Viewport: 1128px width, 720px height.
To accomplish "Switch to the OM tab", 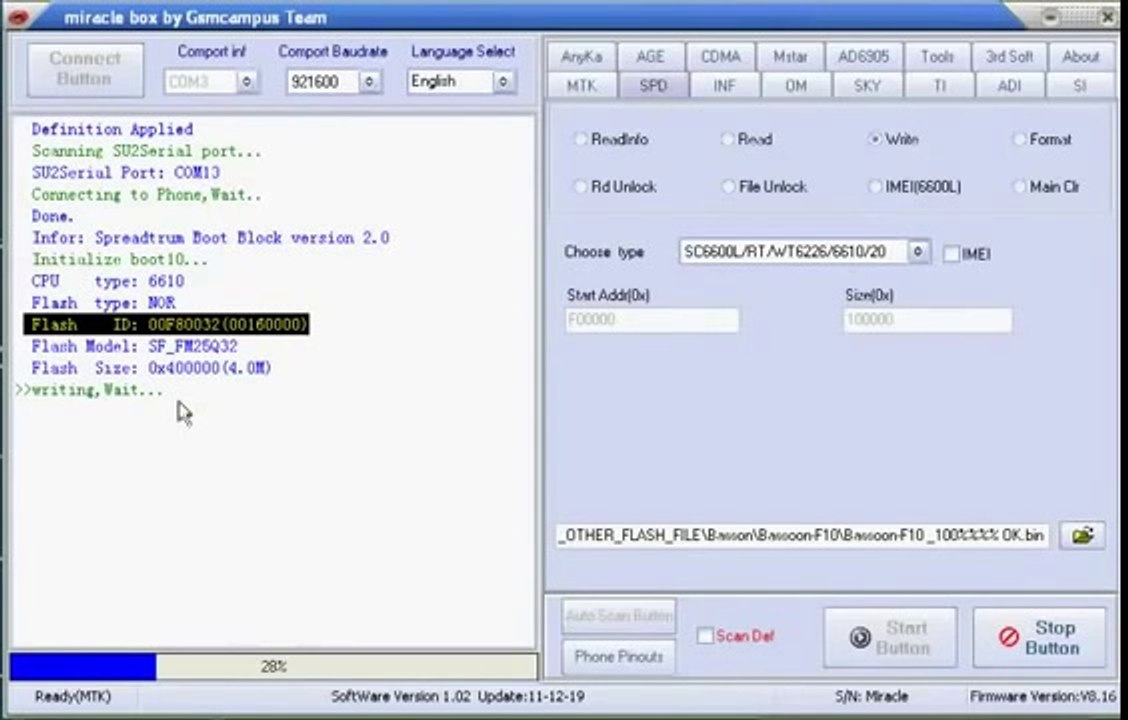I will point(796,86).
